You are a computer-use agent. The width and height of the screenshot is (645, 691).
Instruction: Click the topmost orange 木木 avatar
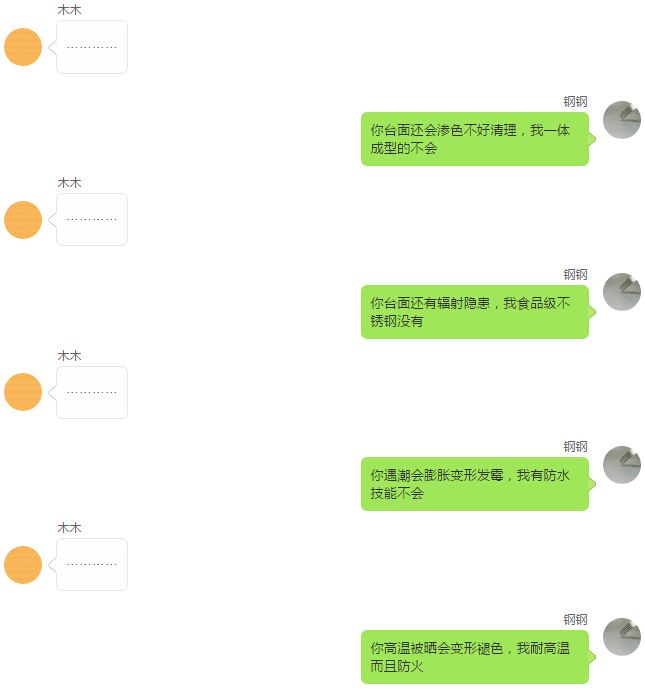(x=23, y=47)
